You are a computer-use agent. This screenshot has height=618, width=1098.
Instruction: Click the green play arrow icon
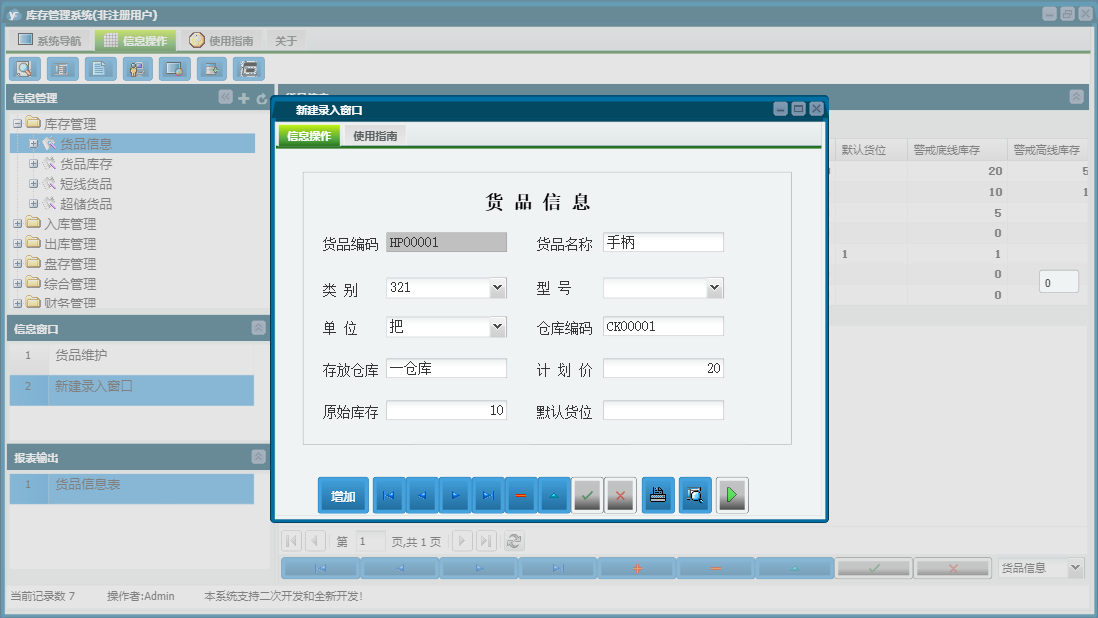pos(732,495)
